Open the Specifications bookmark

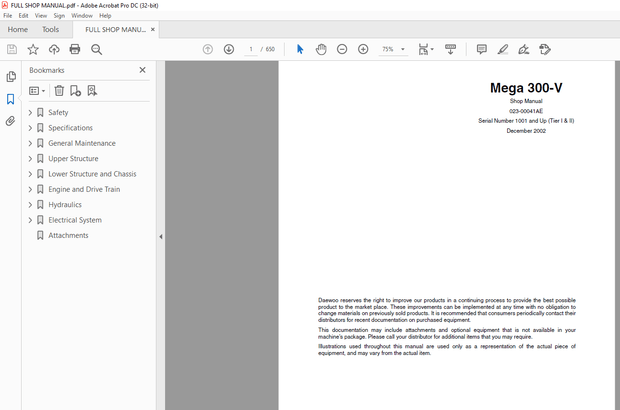tap(70, 128)
